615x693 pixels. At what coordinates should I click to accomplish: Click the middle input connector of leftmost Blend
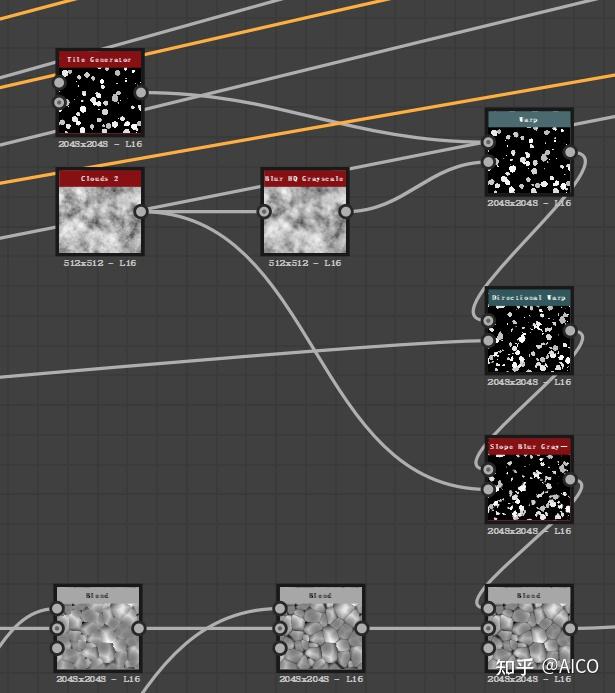[57, 628]
